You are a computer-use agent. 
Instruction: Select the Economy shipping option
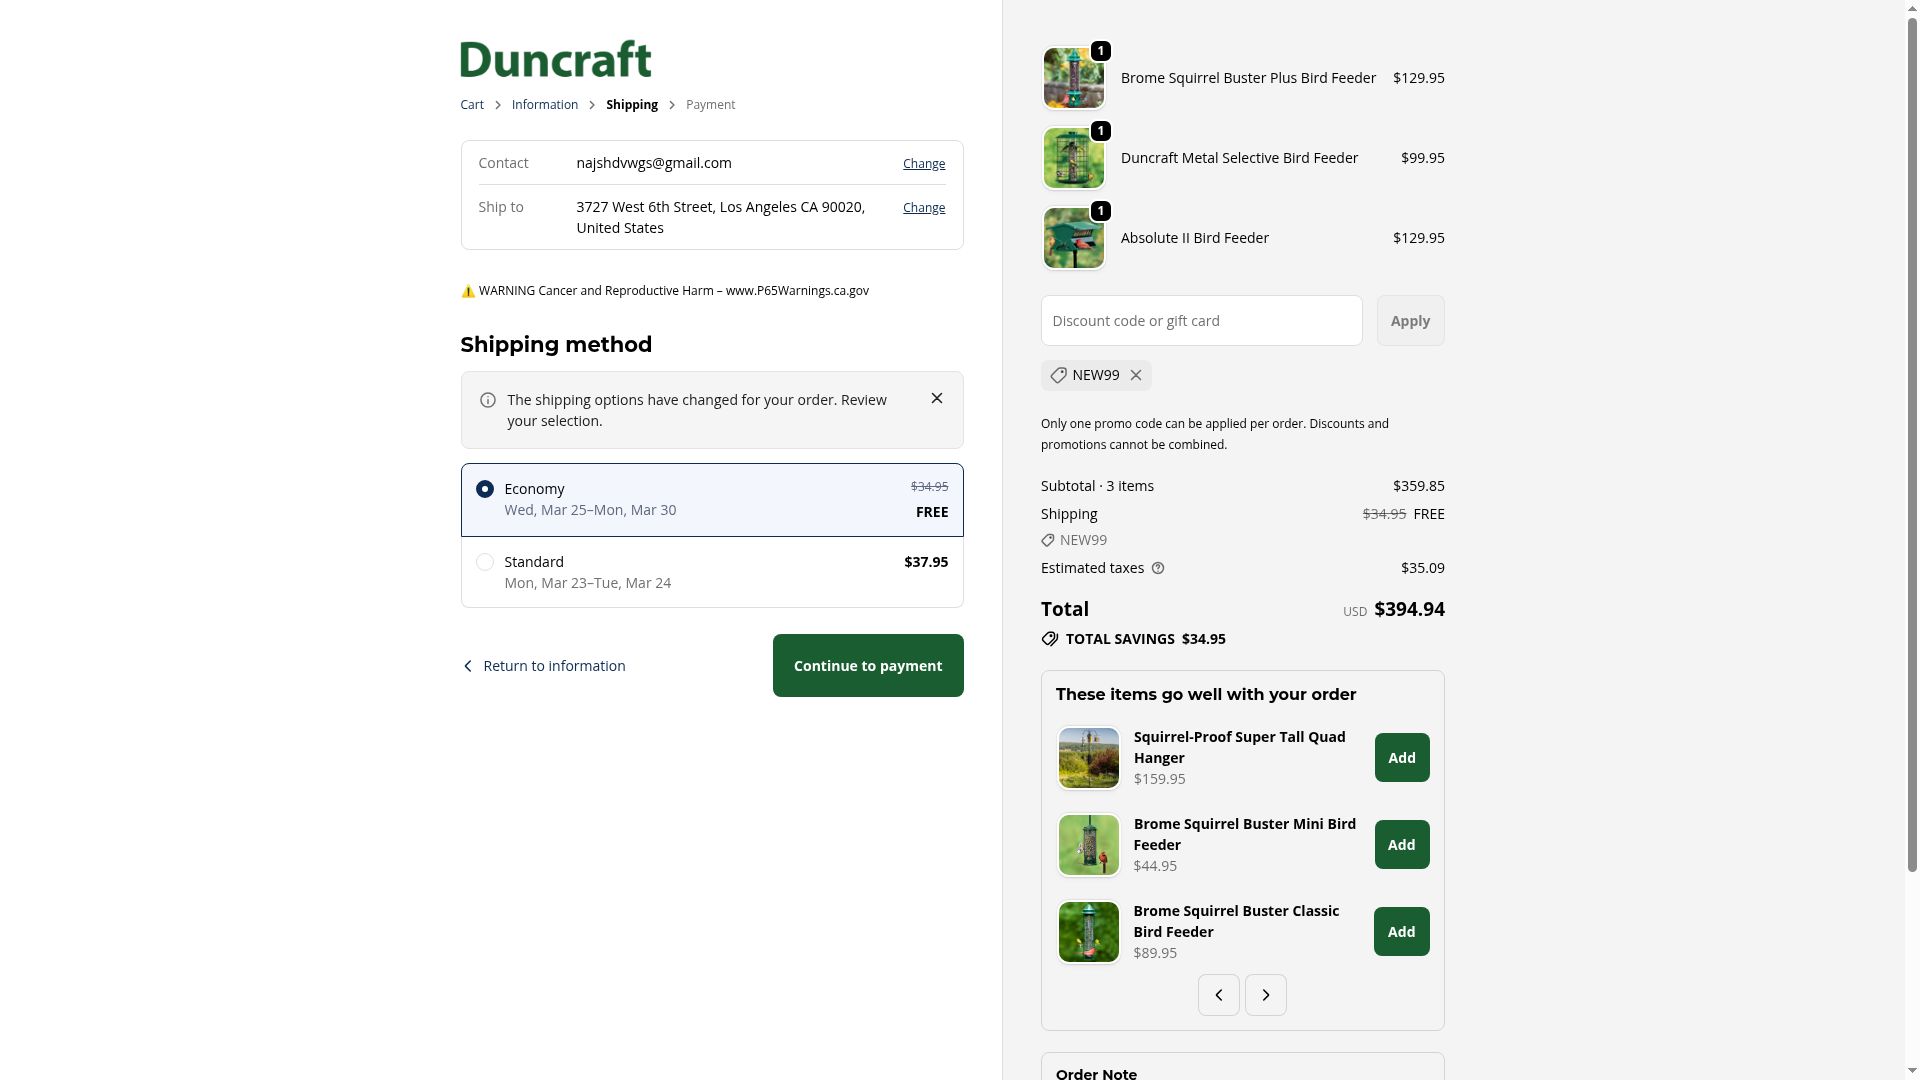pos(712,500)
